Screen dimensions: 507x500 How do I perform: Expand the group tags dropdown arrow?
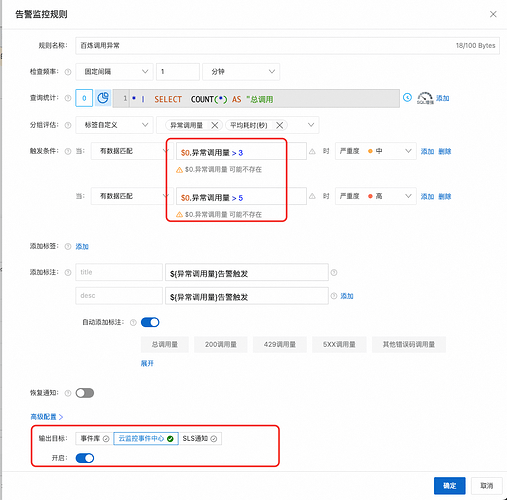[311, 125]
